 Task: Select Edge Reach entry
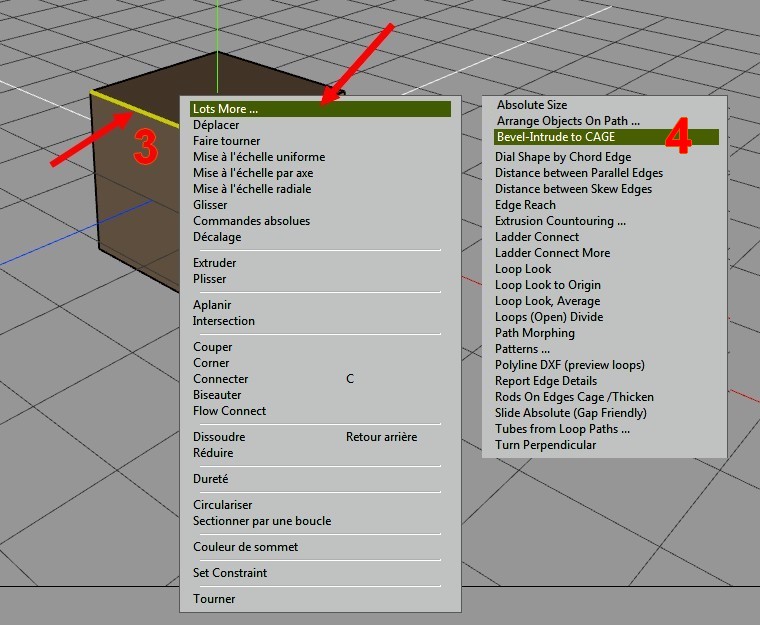click(525, 205)
